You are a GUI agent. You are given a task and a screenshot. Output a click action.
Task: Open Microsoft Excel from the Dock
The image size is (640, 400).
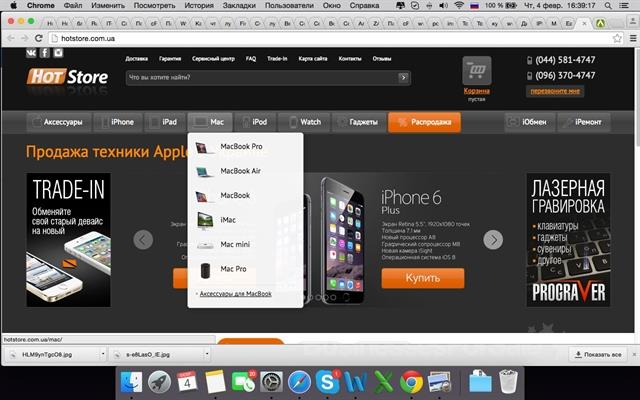click(x=383, y=382)
